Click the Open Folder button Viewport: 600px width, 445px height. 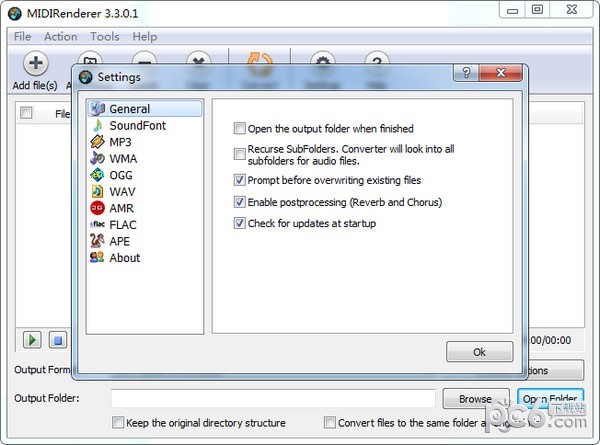(x=550, y=399)
